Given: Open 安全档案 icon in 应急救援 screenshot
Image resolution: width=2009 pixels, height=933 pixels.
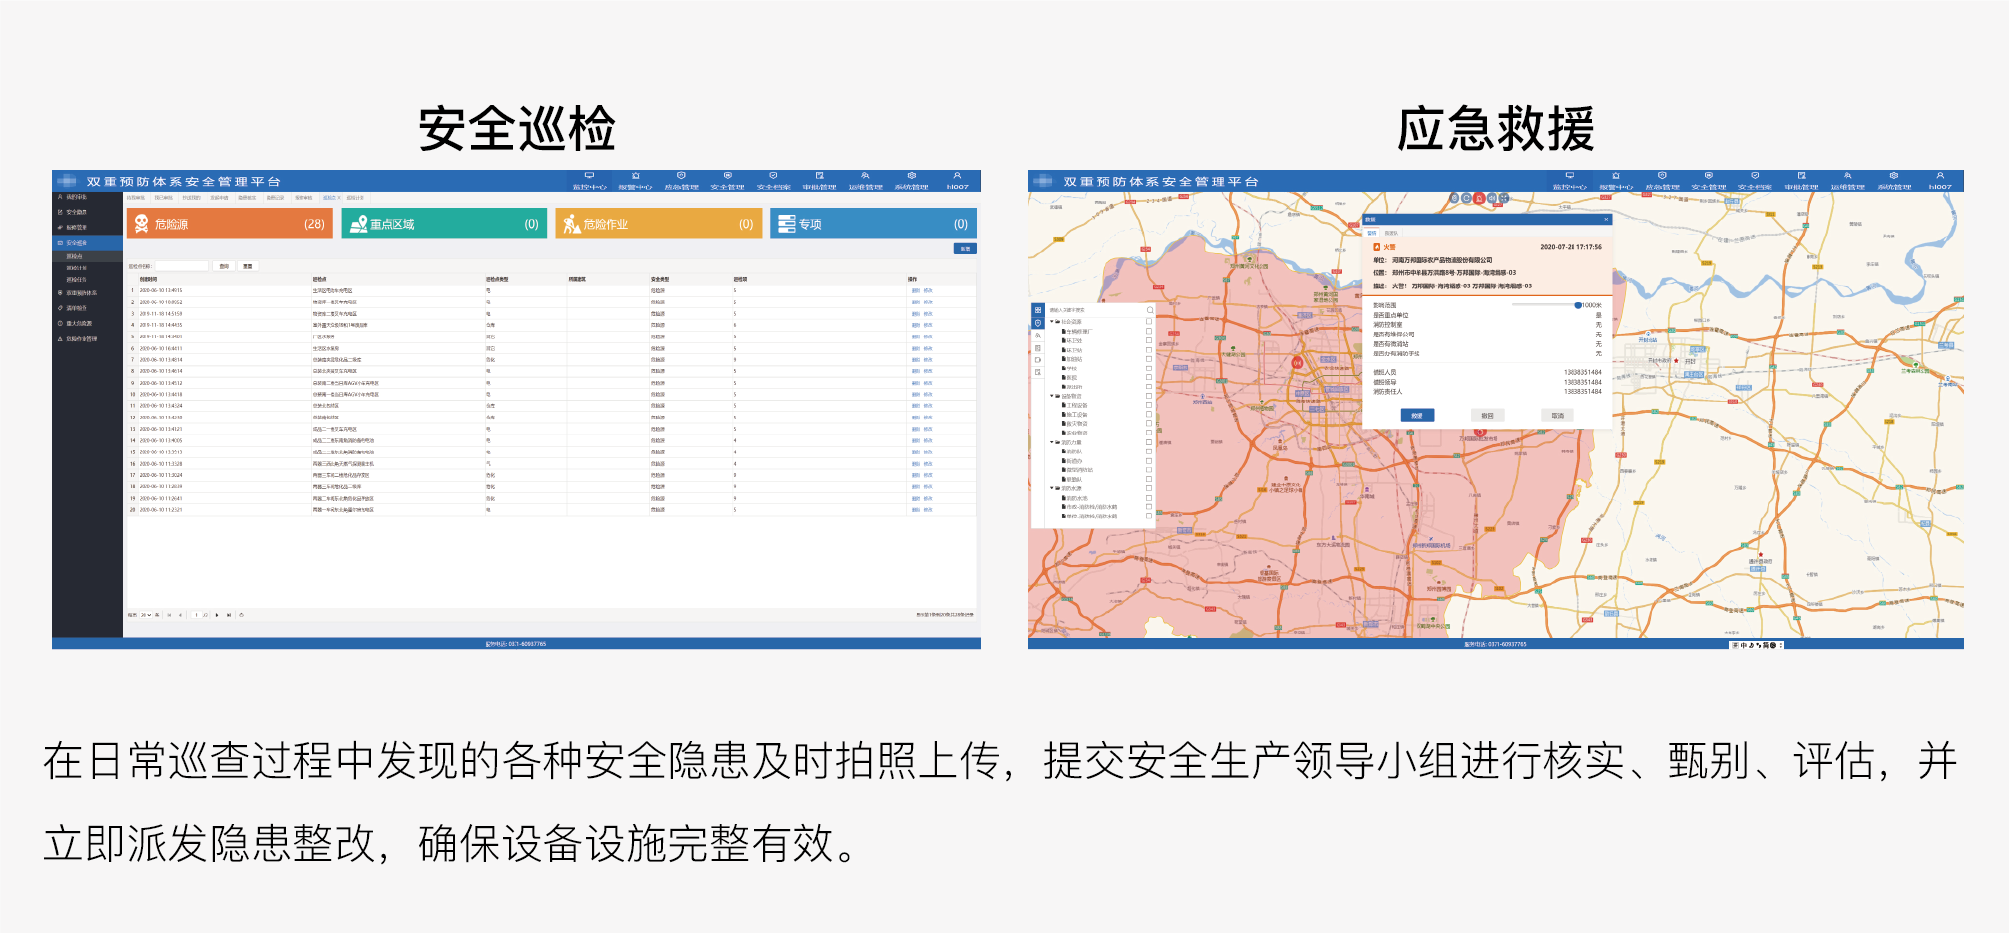Looking at the screenshot, I should point(1755,176).
